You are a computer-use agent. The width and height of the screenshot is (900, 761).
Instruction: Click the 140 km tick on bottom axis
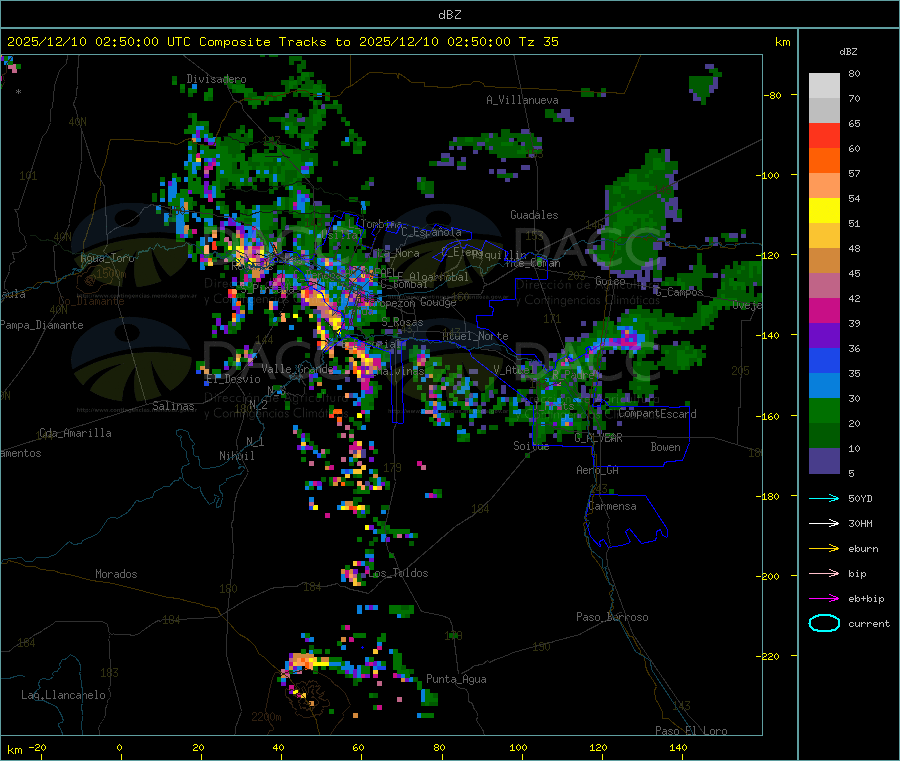pos(678,747)
